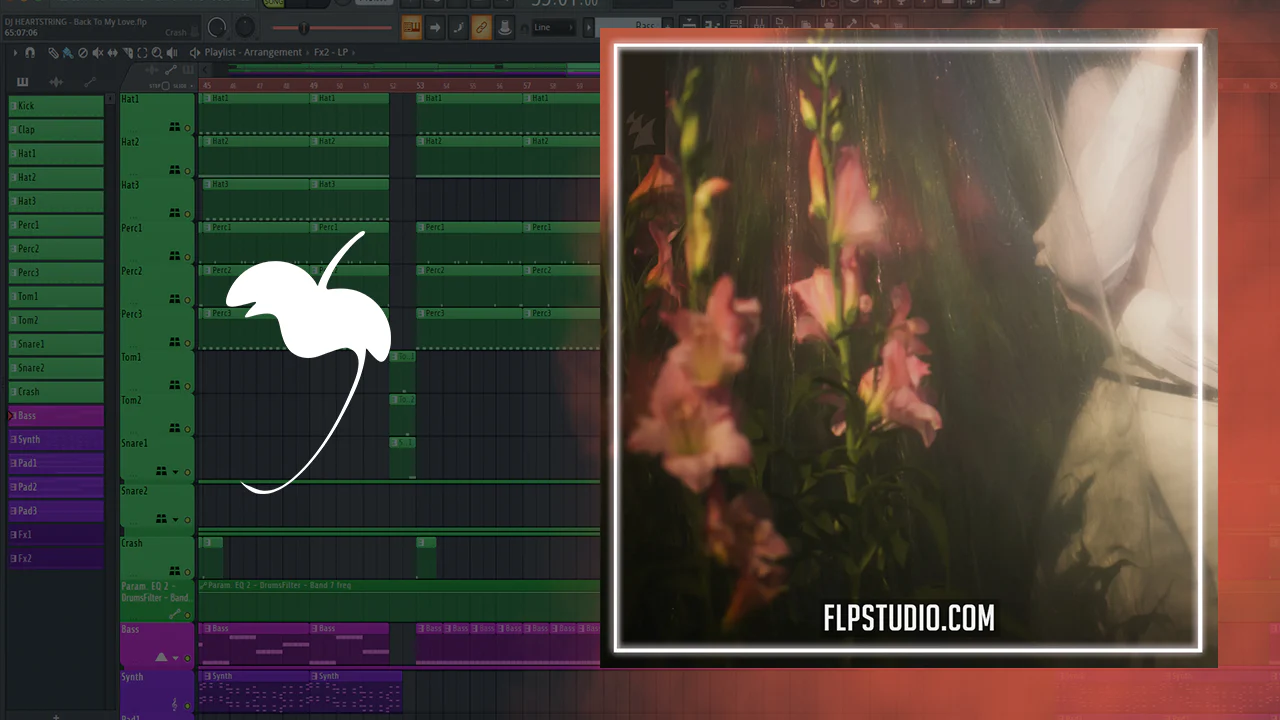Viewport: 1280px width, 720px height.
Task: Click the playlist timeline at bar 53
Action: [x=421, y=86]
